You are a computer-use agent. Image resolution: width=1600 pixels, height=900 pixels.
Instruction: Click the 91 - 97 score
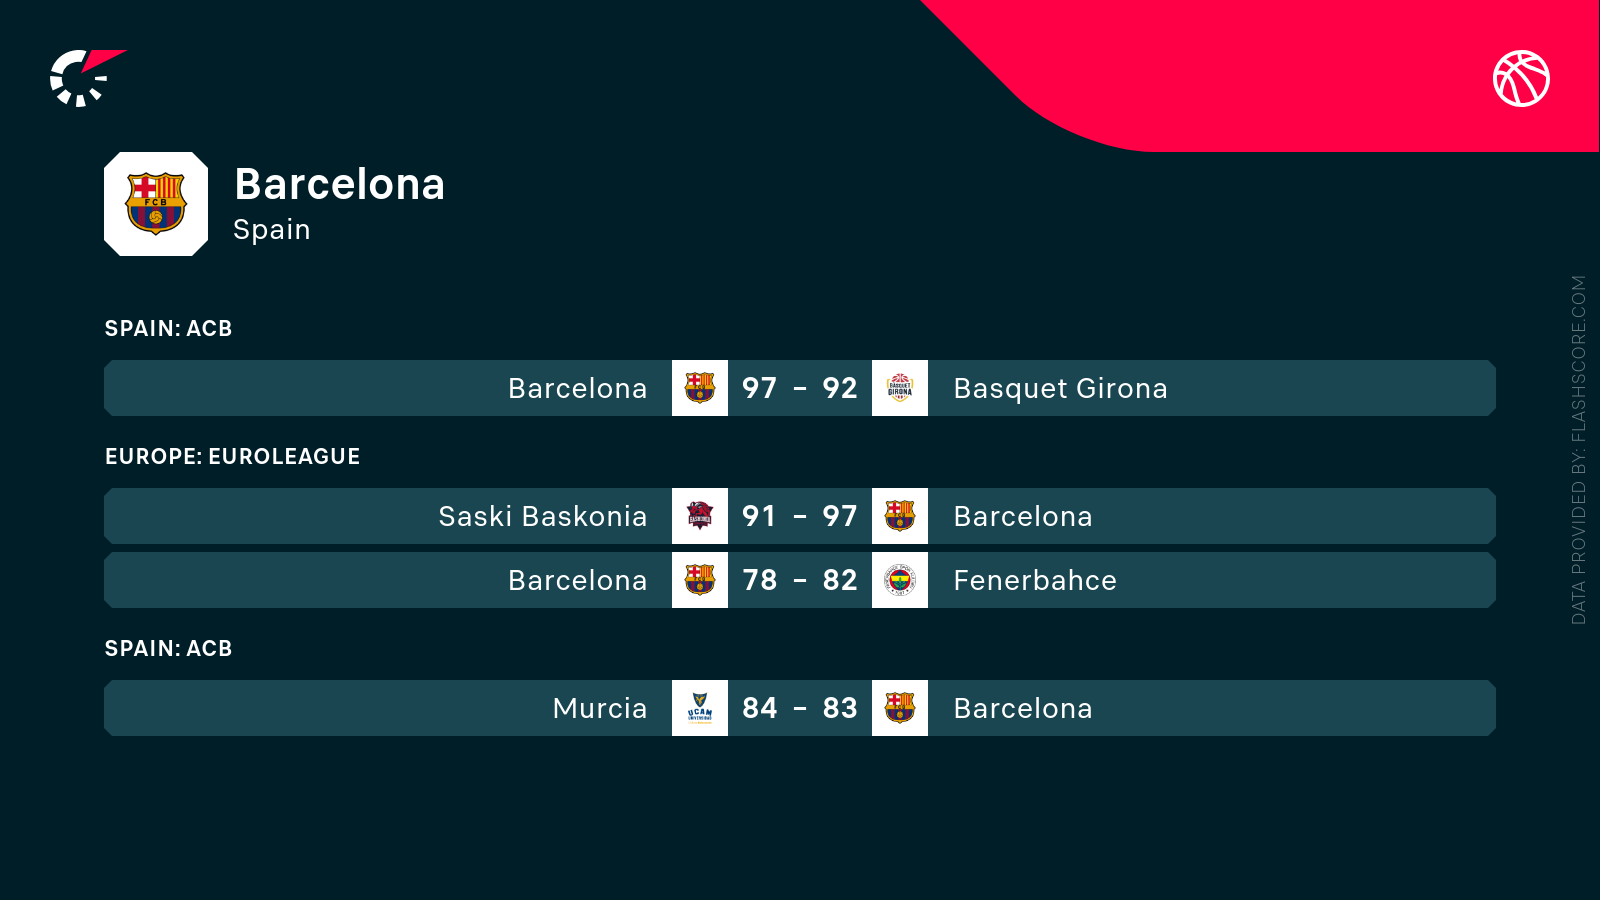click(800, 516)
